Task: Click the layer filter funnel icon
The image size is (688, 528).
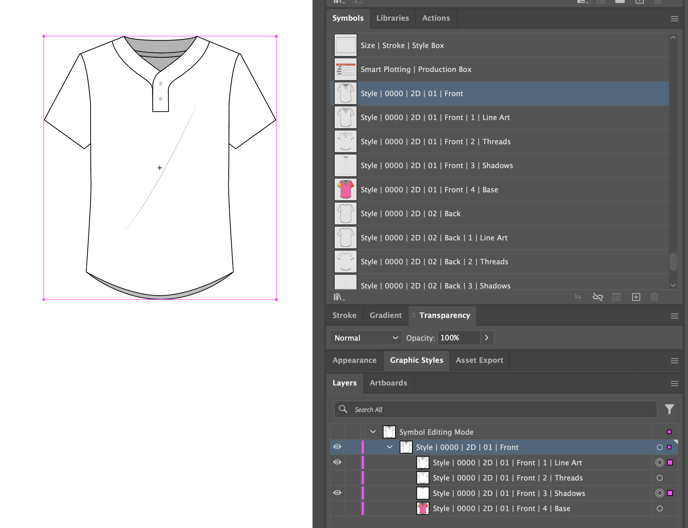Action: tap(669, 409)
